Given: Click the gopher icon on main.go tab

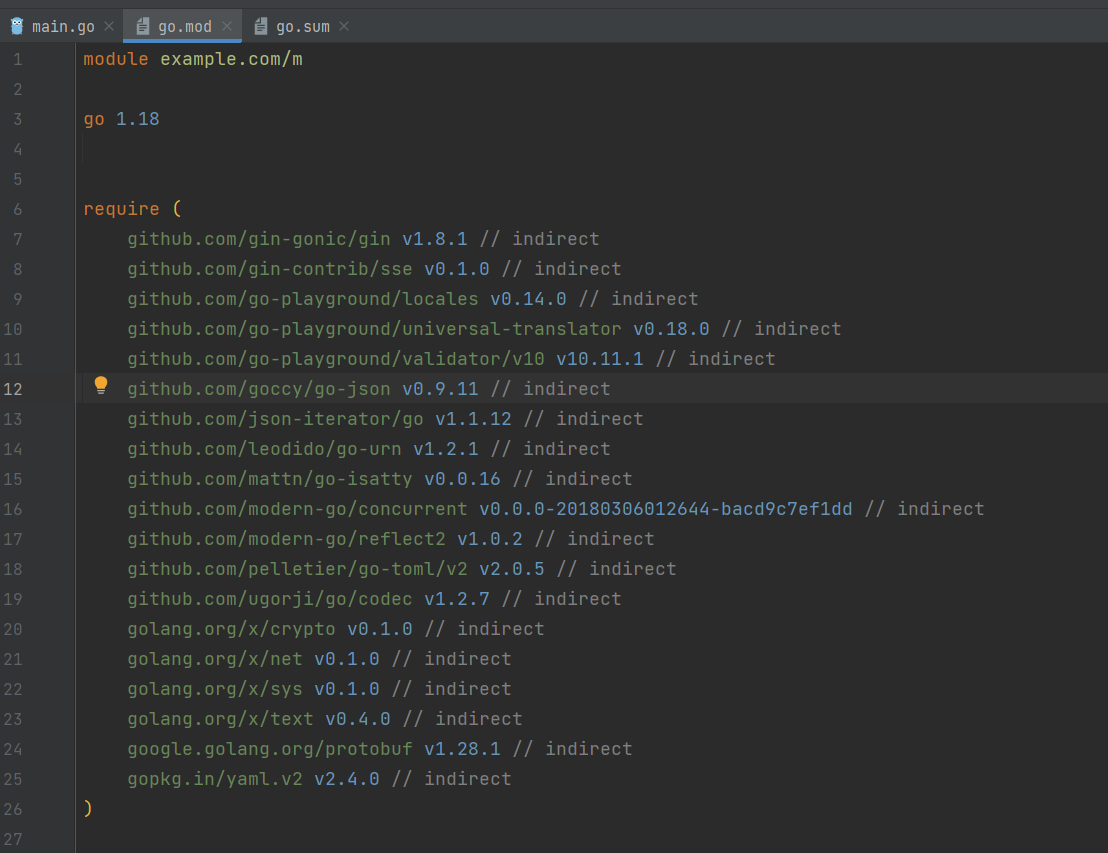Looking at the screenshot, I should [17, 26].
